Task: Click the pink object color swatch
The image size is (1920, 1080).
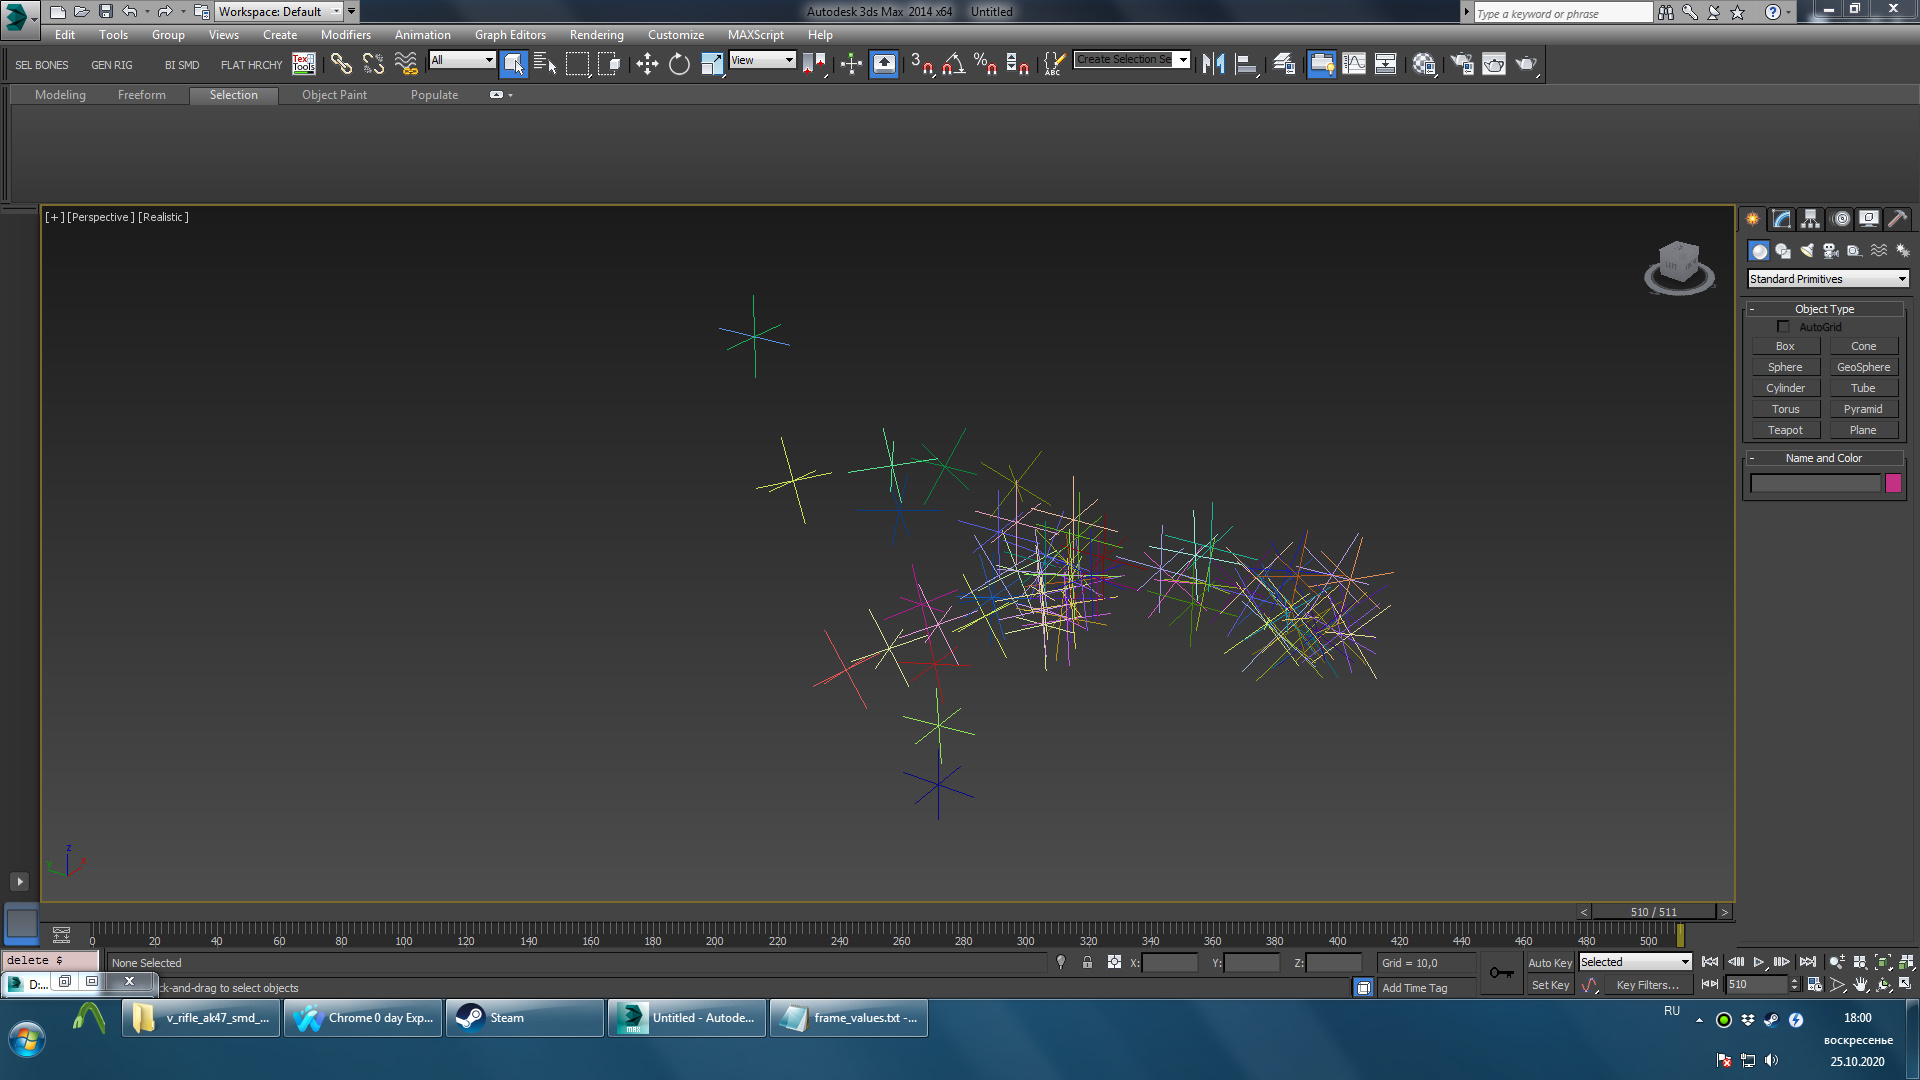Action: [x=1893, y=484]
